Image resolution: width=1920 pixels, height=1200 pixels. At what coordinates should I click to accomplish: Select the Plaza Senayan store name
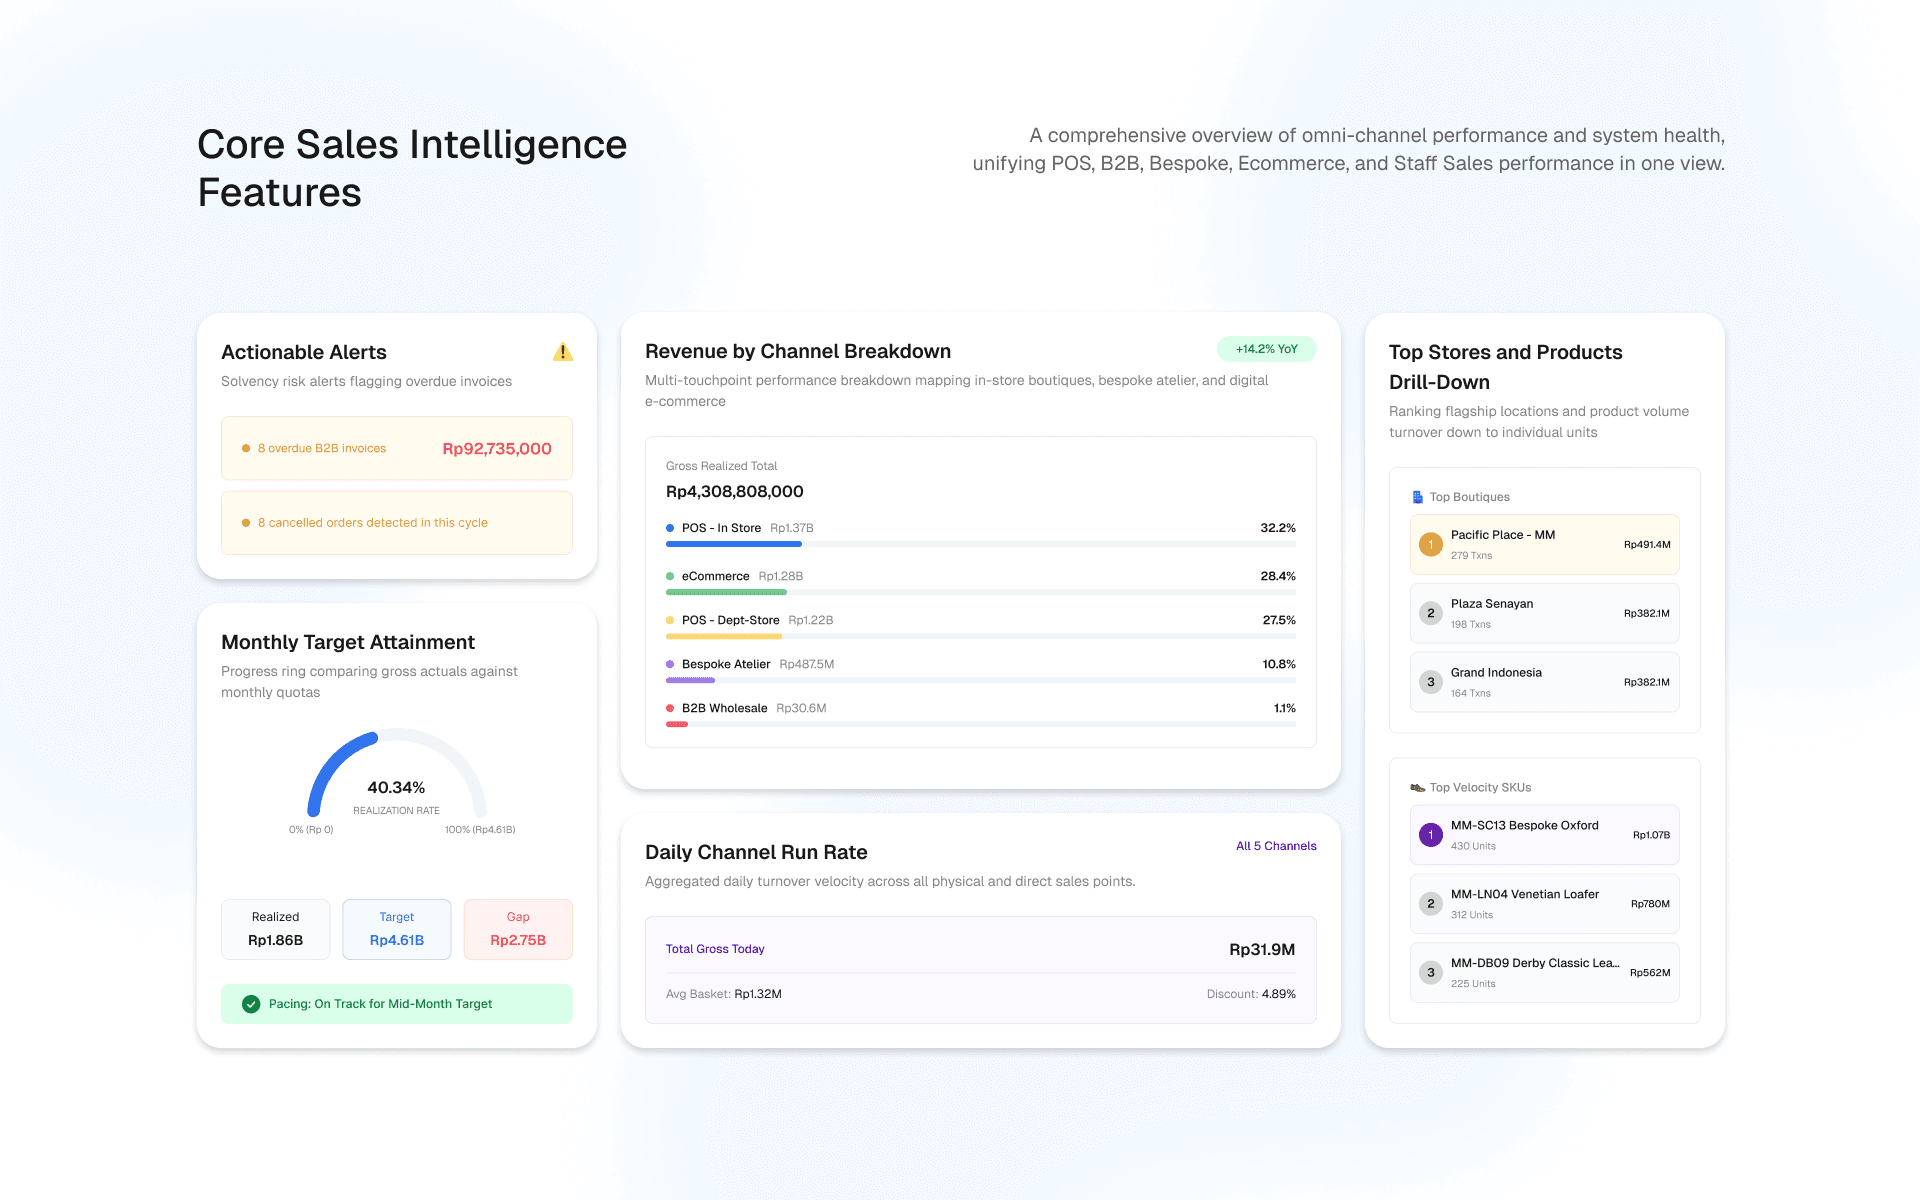(x=1492, y=604)
